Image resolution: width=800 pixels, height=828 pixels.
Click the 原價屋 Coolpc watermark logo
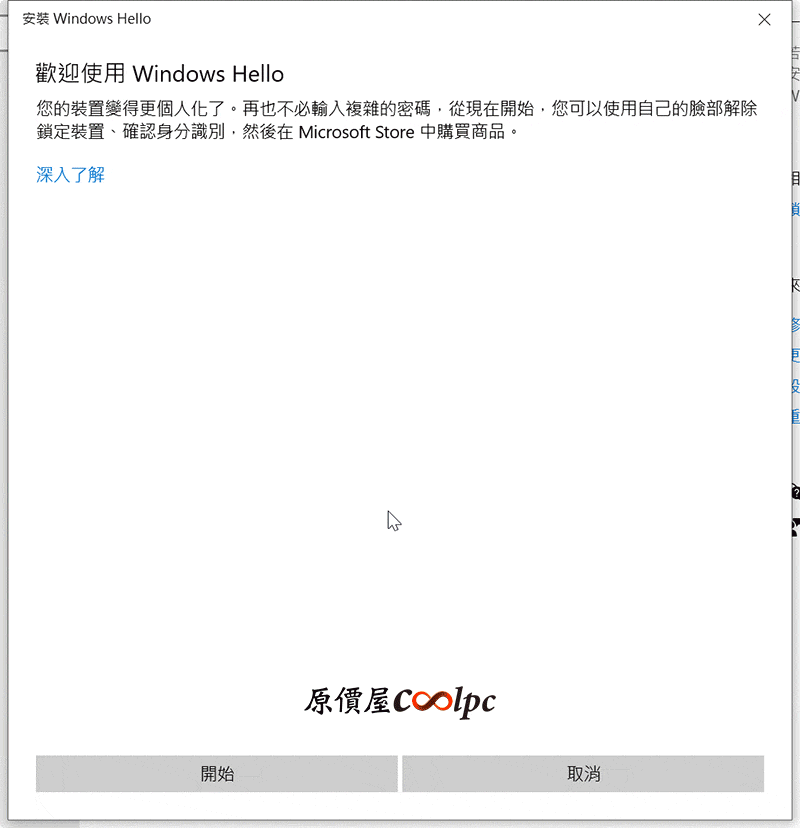400,702
